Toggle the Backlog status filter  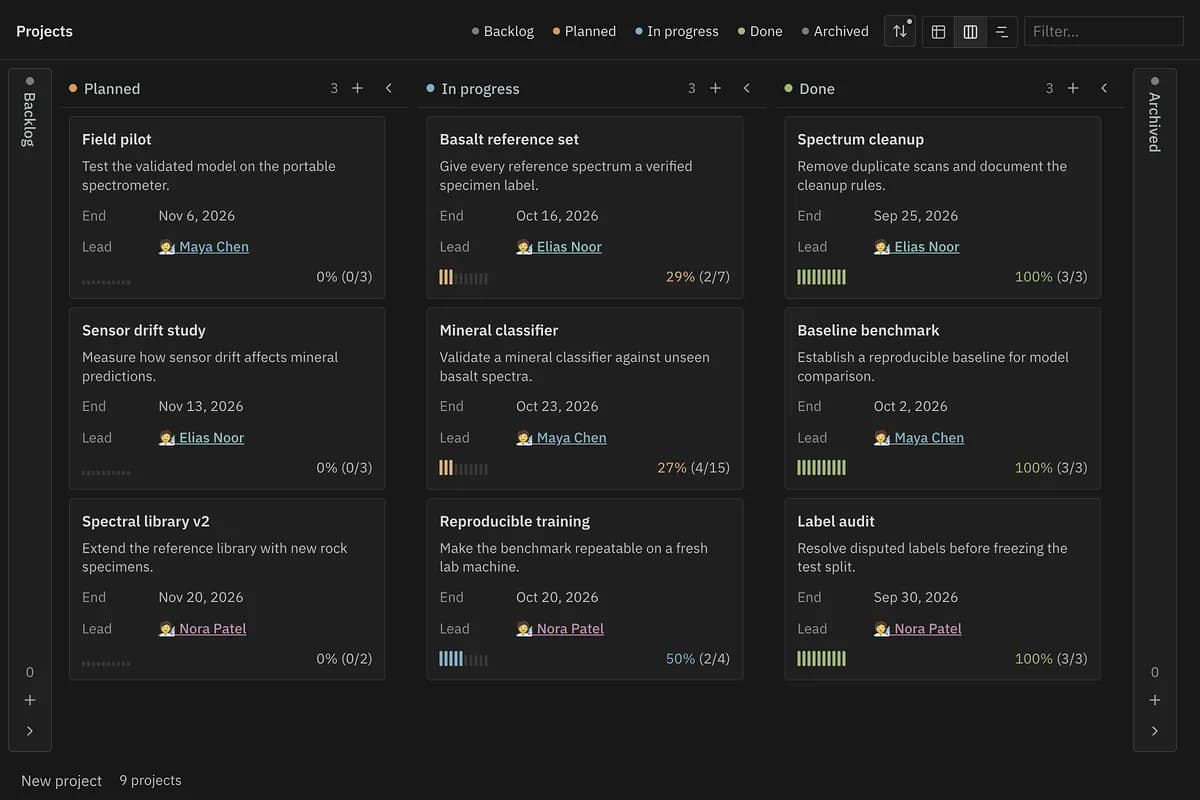503,31
